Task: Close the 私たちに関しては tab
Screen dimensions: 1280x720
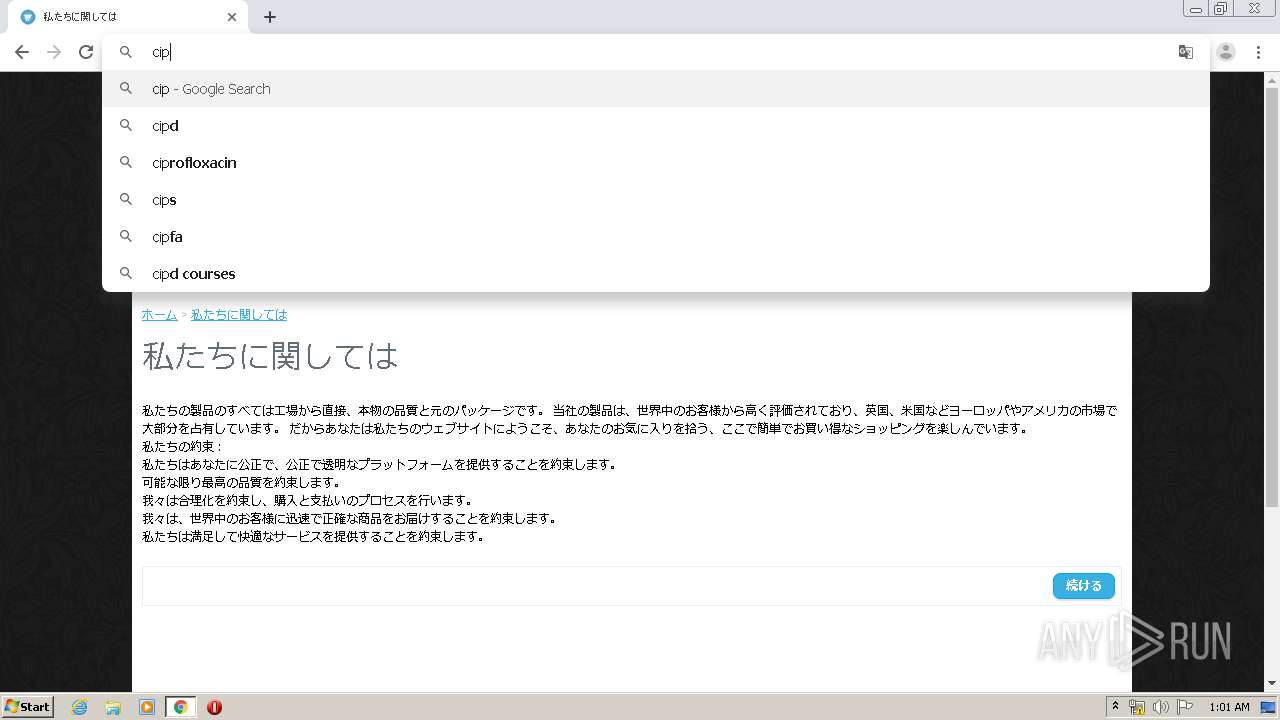Action: (x=232, y=17)
